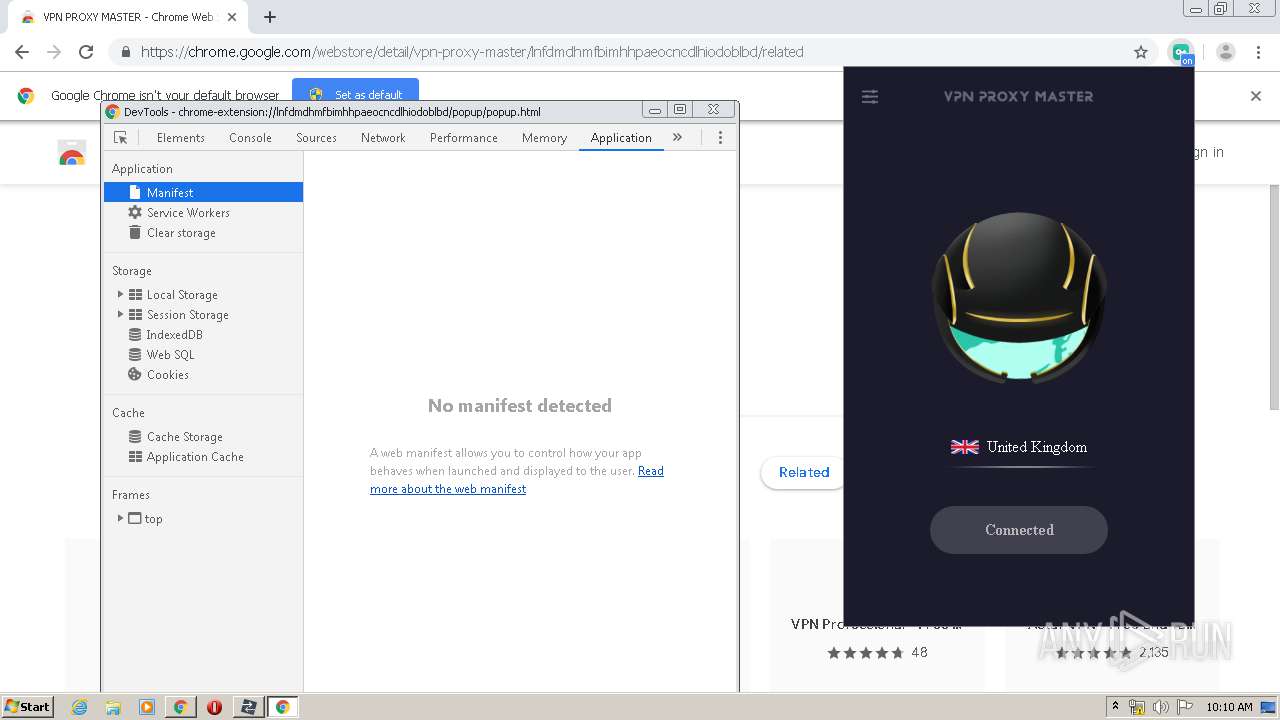
Task: Click the Storage section heading
Action: pyautogui.click(x=132, y=271)
